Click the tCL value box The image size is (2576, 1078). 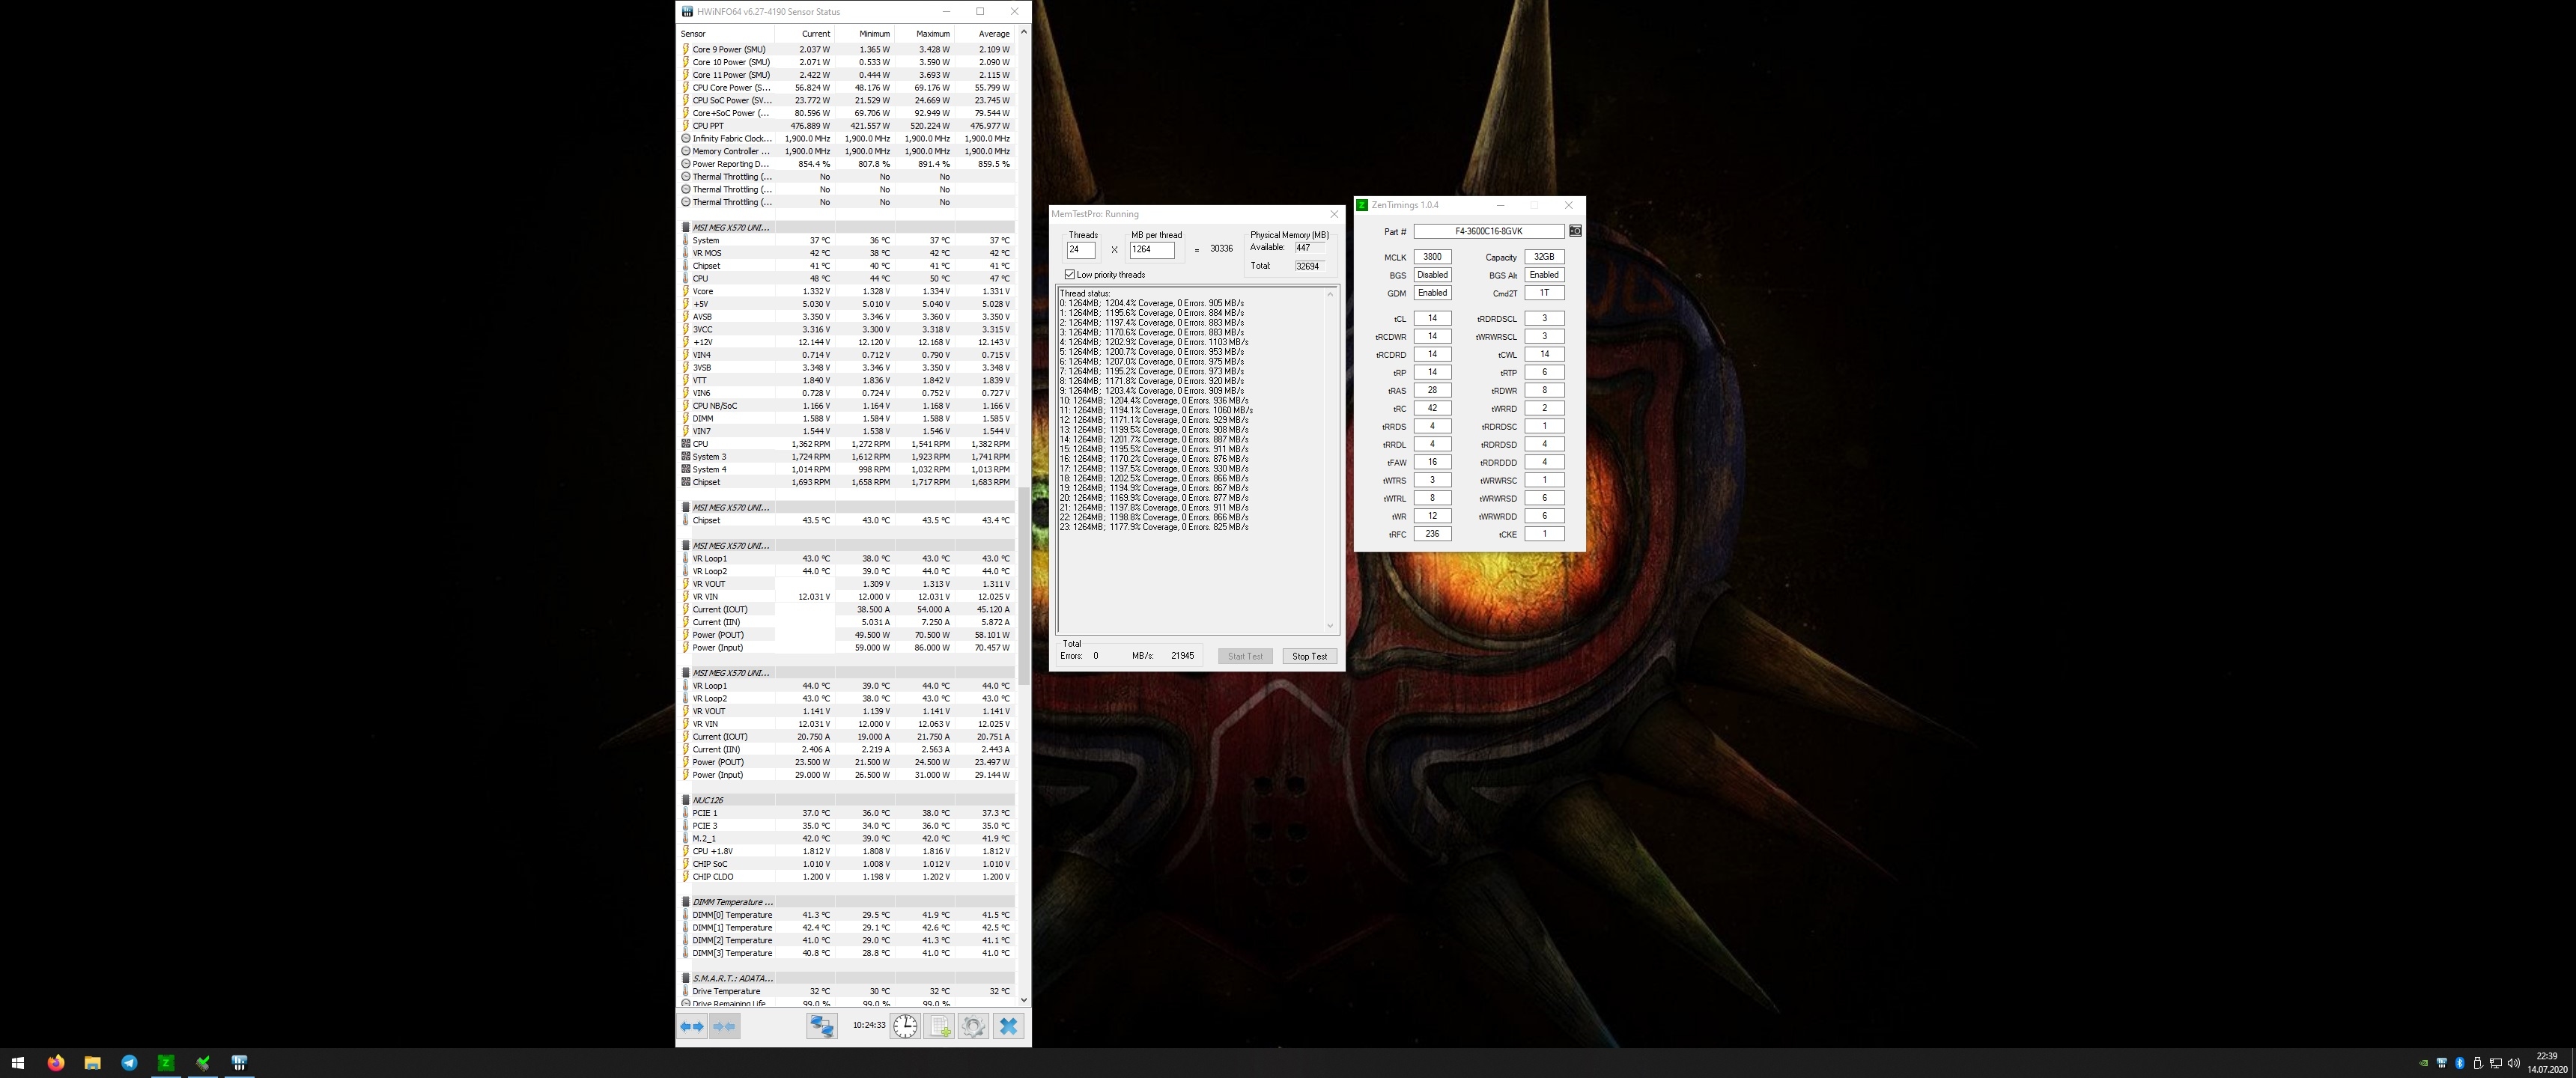pos(1432,318)
